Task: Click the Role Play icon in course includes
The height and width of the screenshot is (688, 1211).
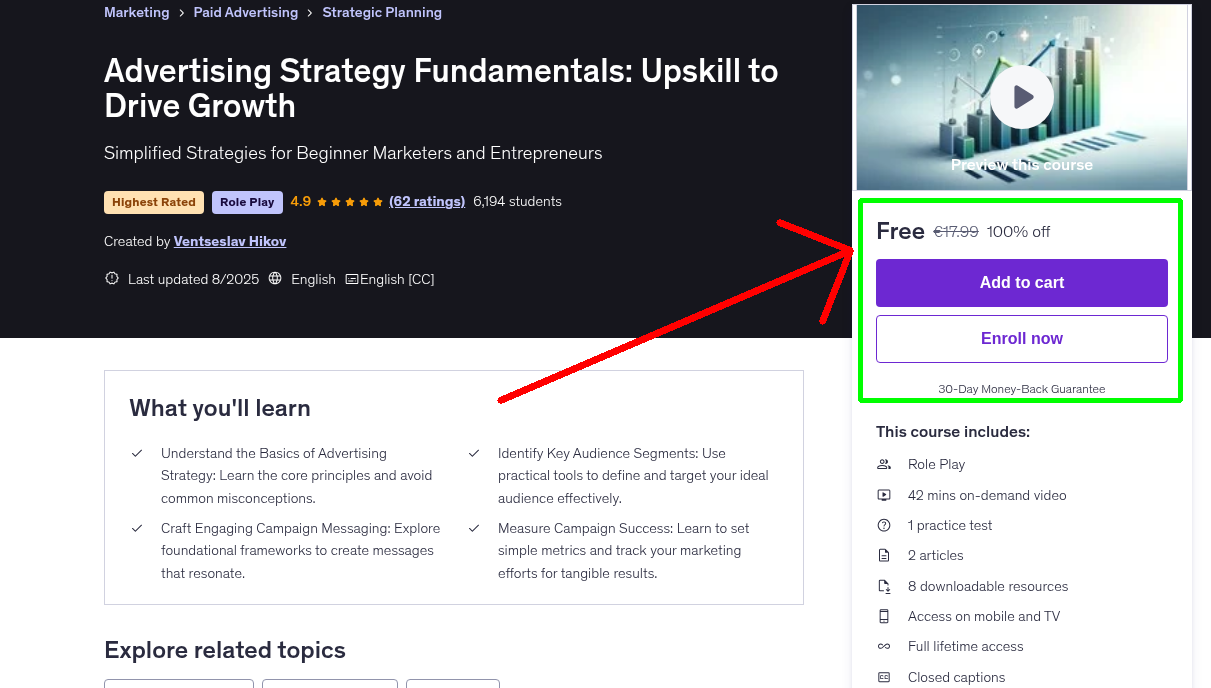Action: pyautogui.click(x=884, y=463)
